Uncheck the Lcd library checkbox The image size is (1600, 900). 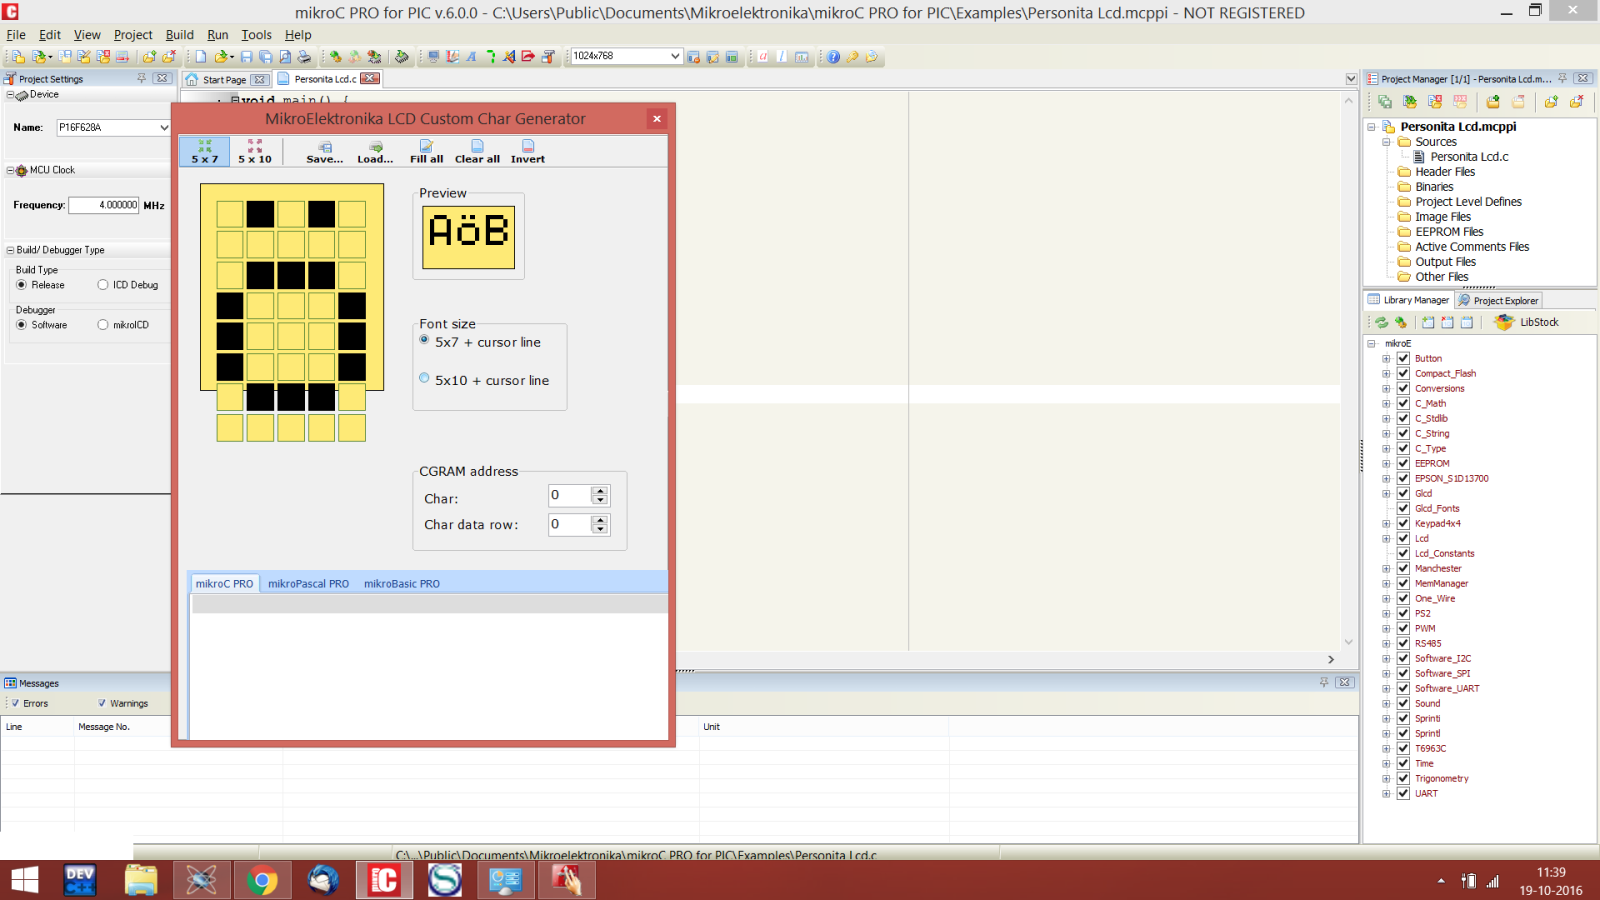tap(1403, 538)
